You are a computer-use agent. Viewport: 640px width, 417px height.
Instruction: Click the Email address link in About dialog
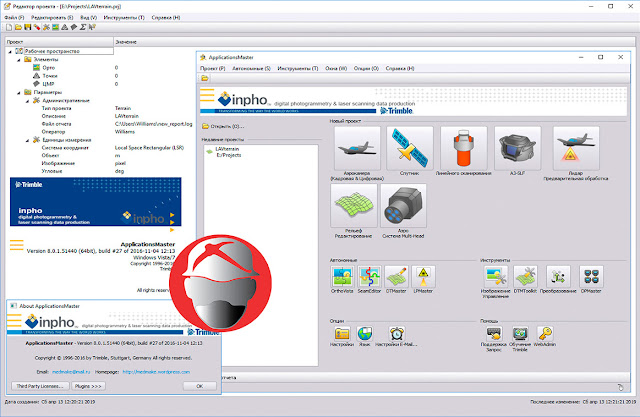point(71,372)
